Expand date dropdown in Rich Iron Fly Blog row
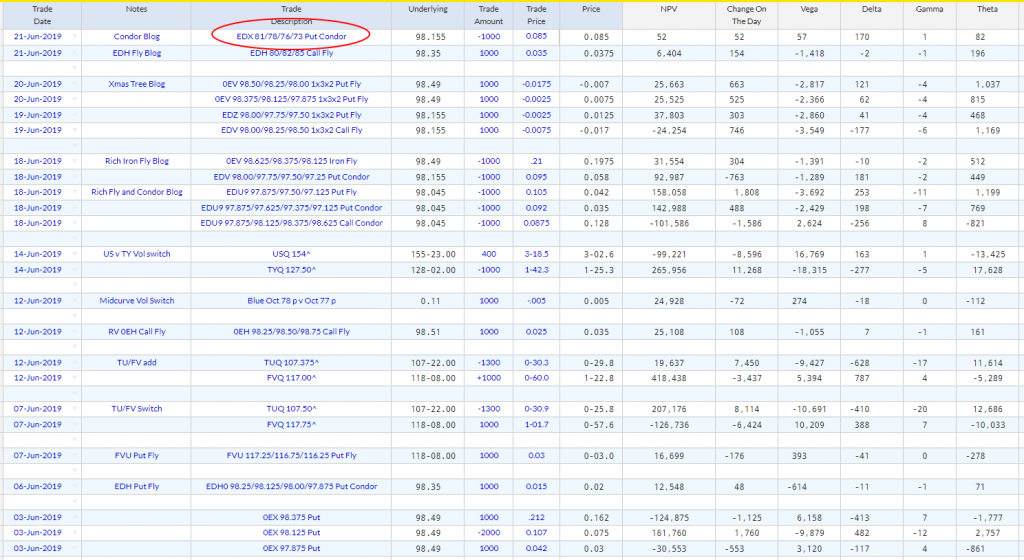 pyautogui.click(x=74, y=161)
